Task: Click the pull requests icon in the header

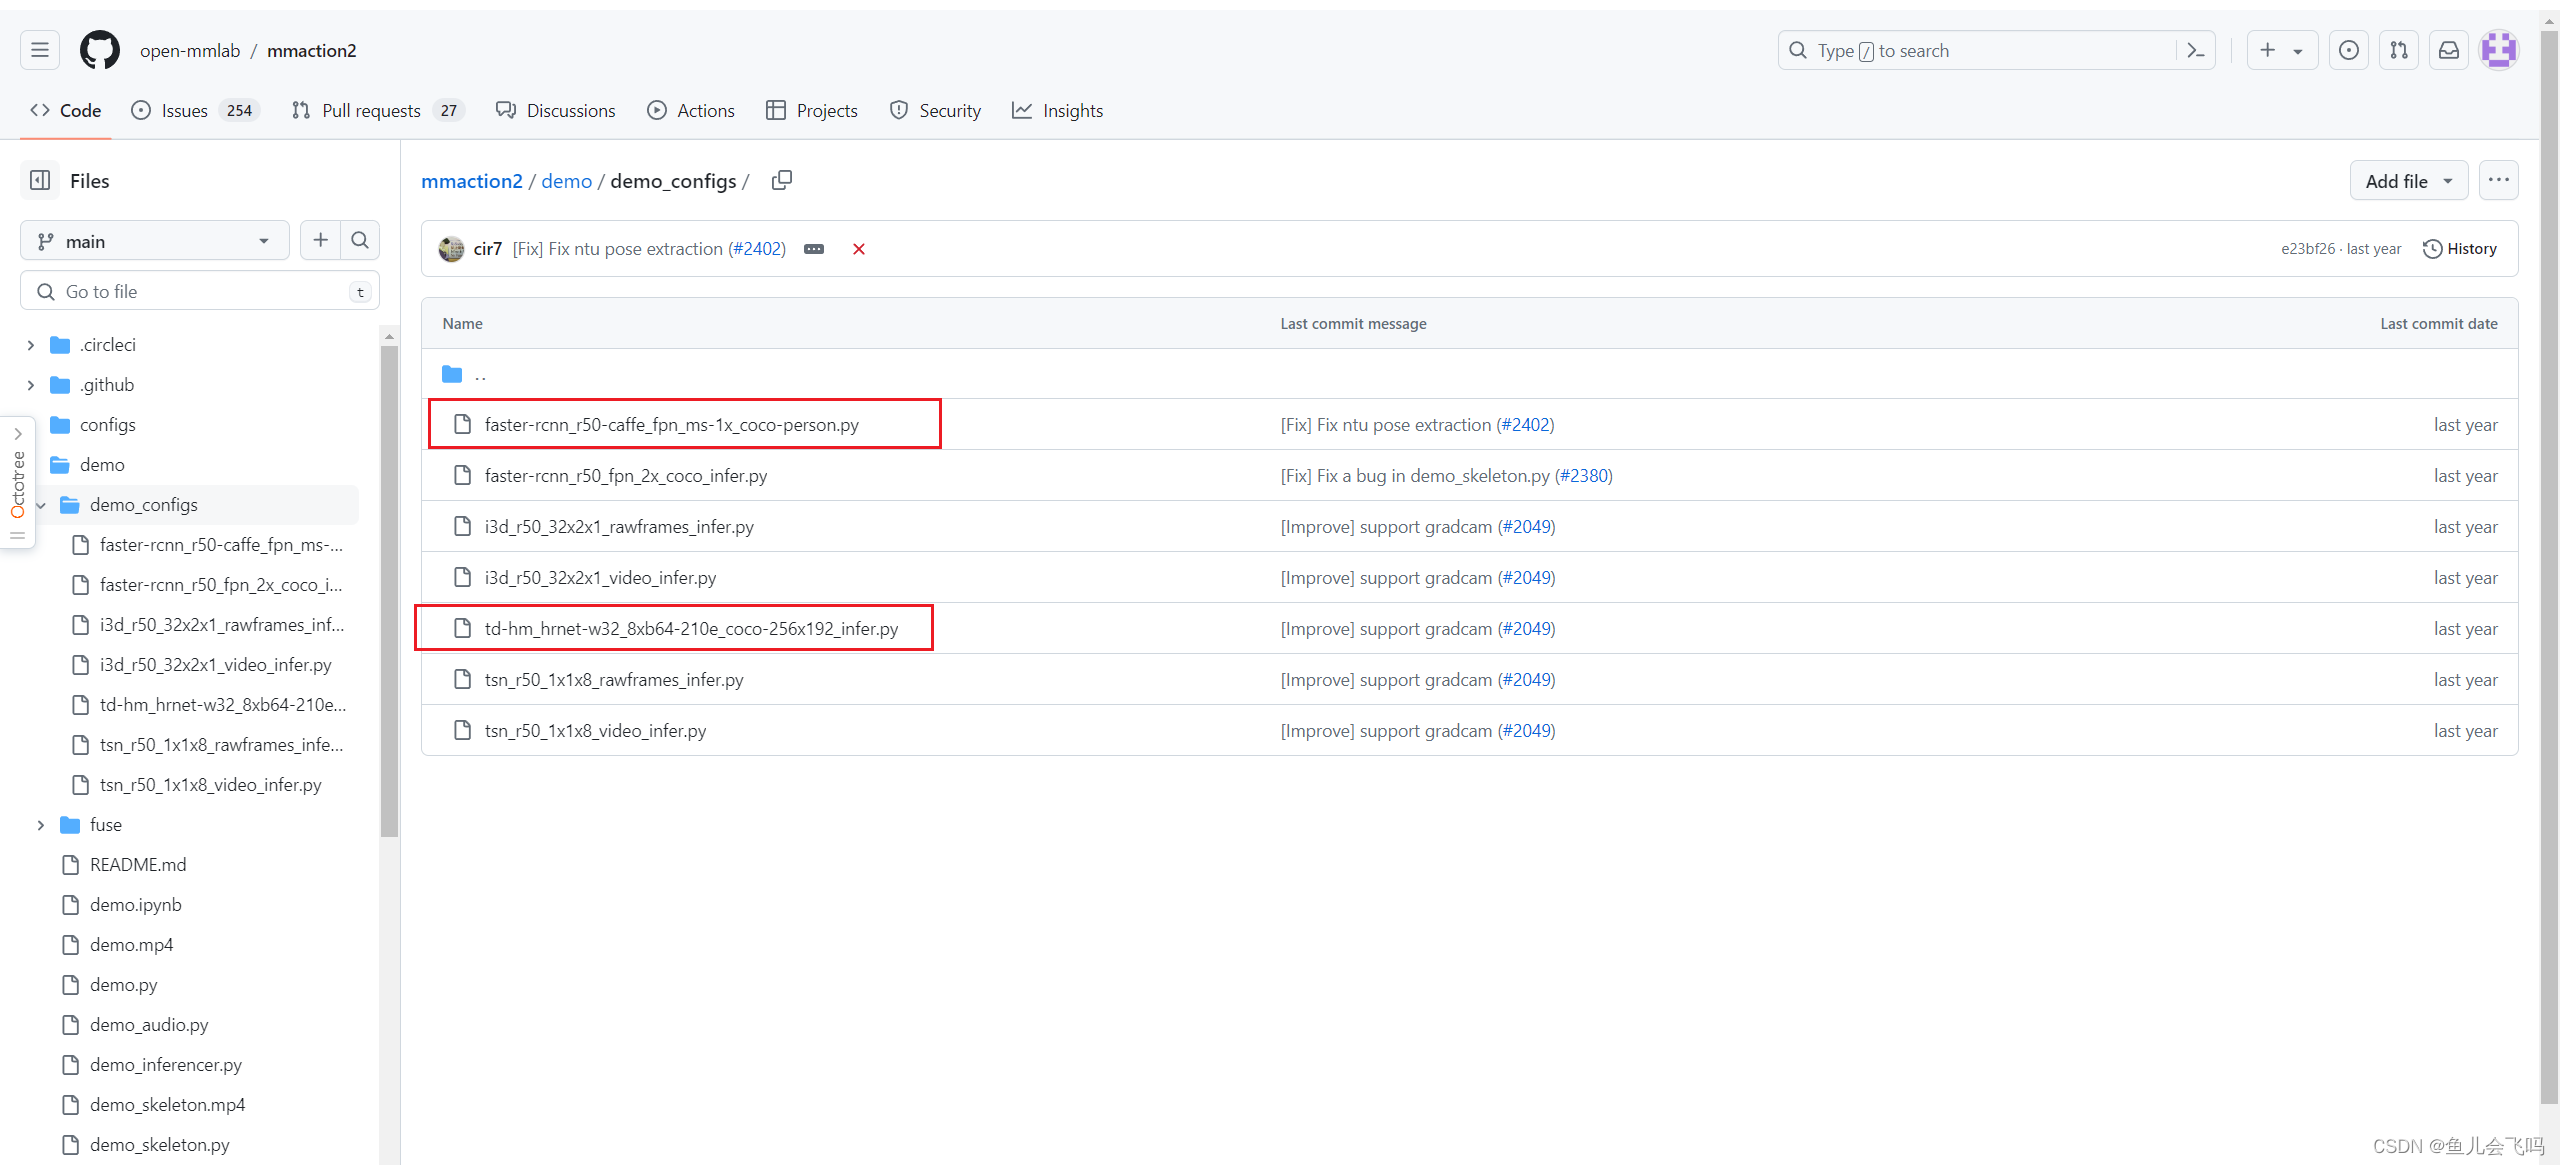Action: click(x=2398, y=50)
